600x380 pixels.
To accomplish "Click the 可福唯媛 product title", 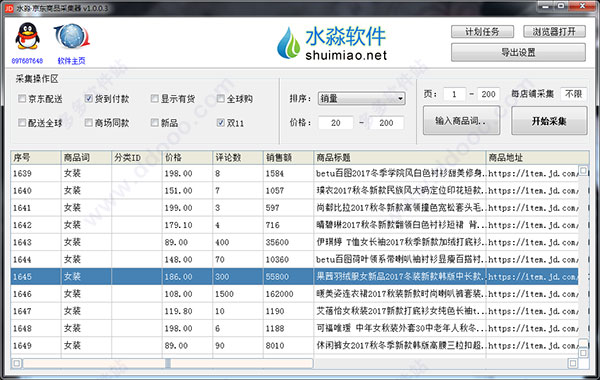I will (401, 328).
